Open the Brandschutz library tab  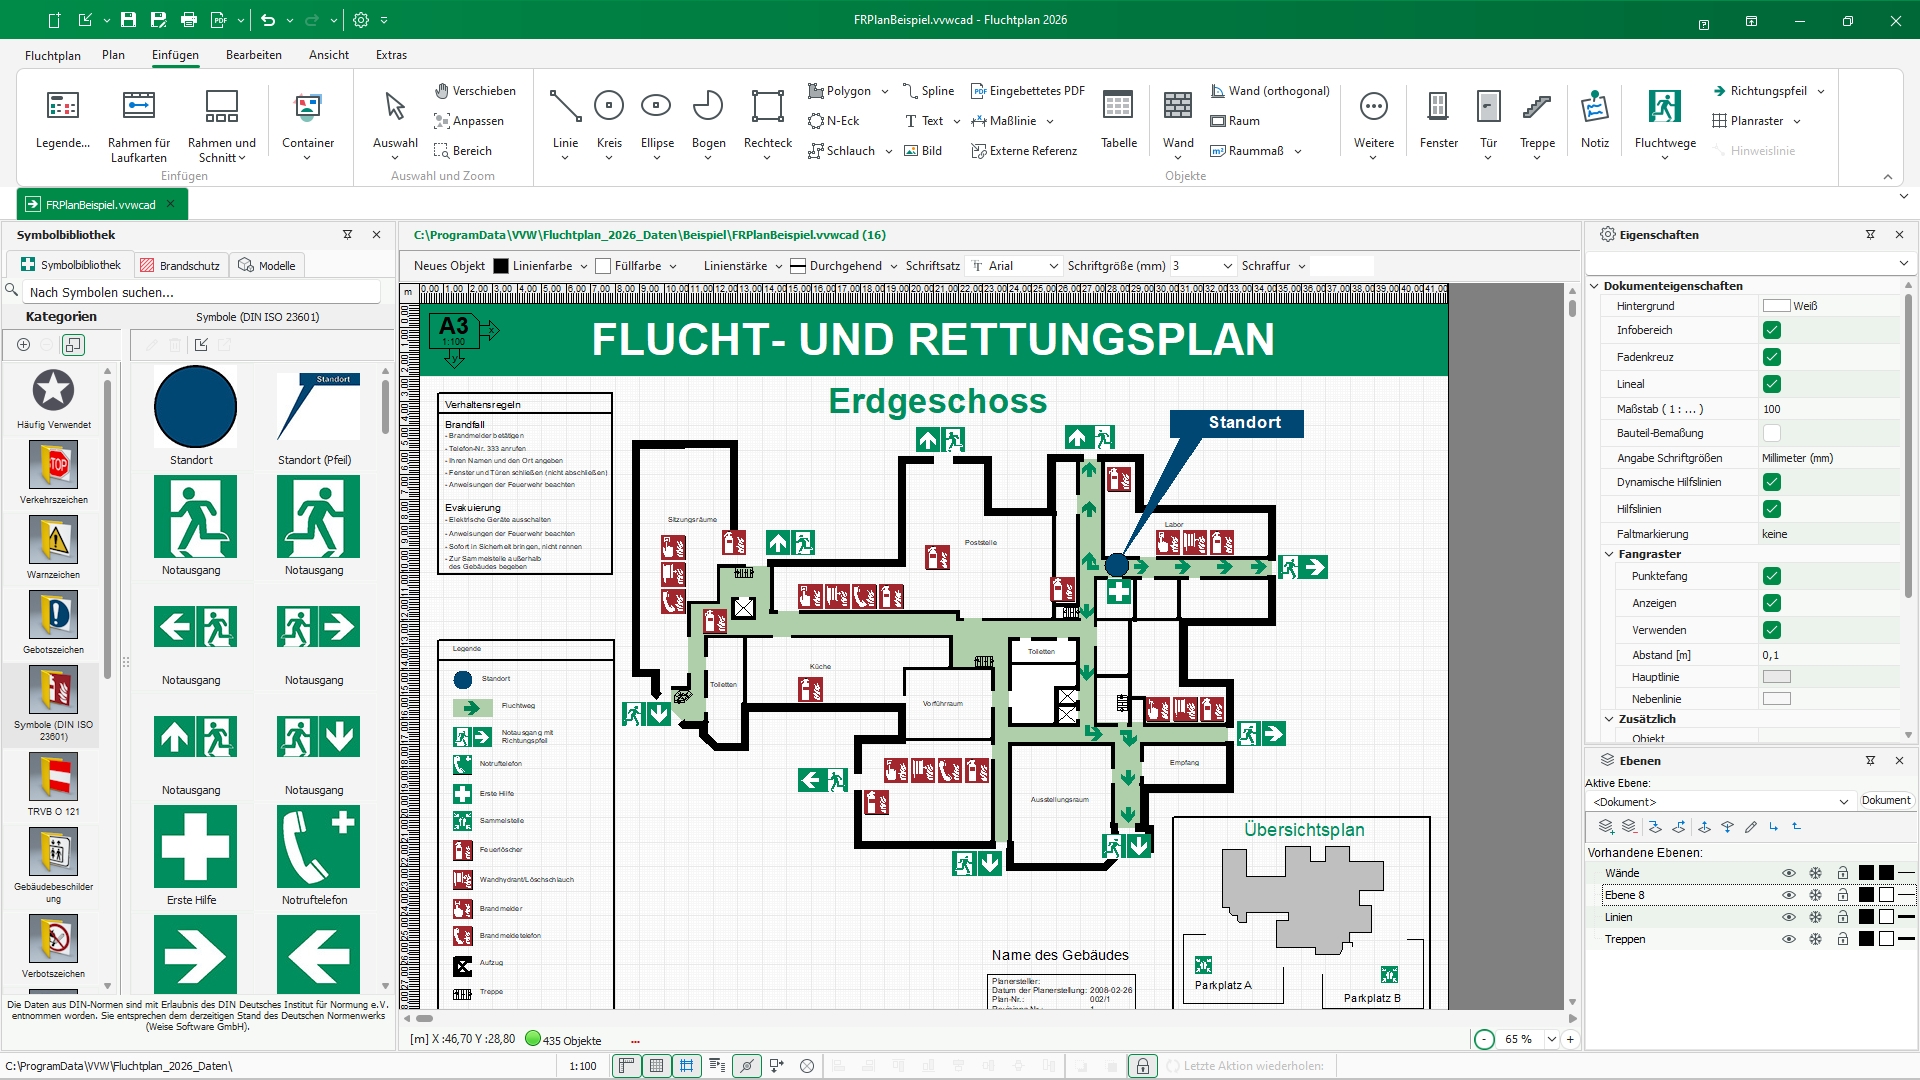pos(181,266)
